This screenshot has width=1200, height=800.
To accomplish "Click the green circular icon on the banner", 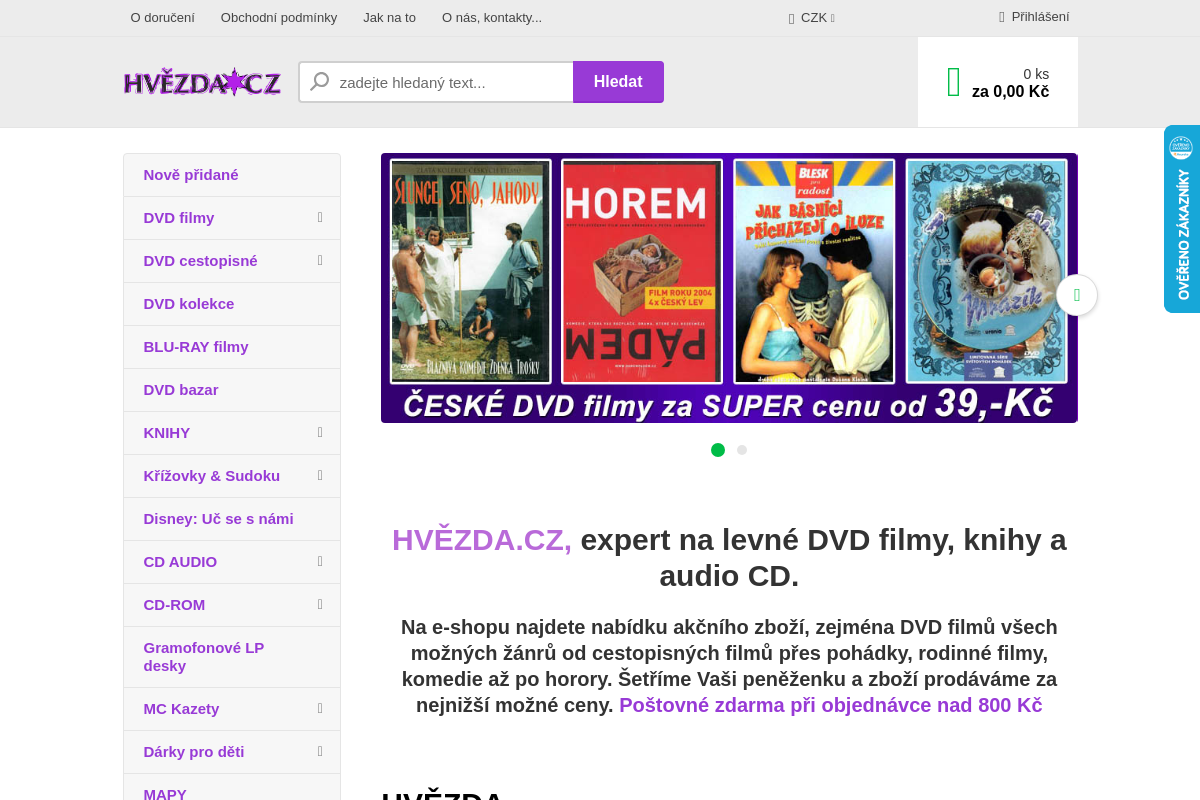I will pos(1077,295).
